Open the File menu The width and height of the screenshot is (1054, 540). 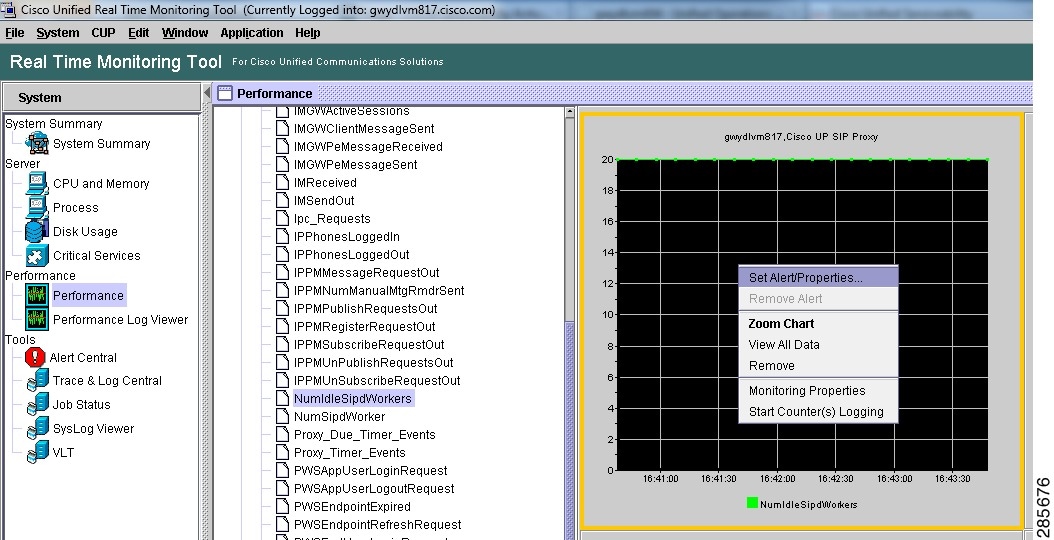pos(15,32)
